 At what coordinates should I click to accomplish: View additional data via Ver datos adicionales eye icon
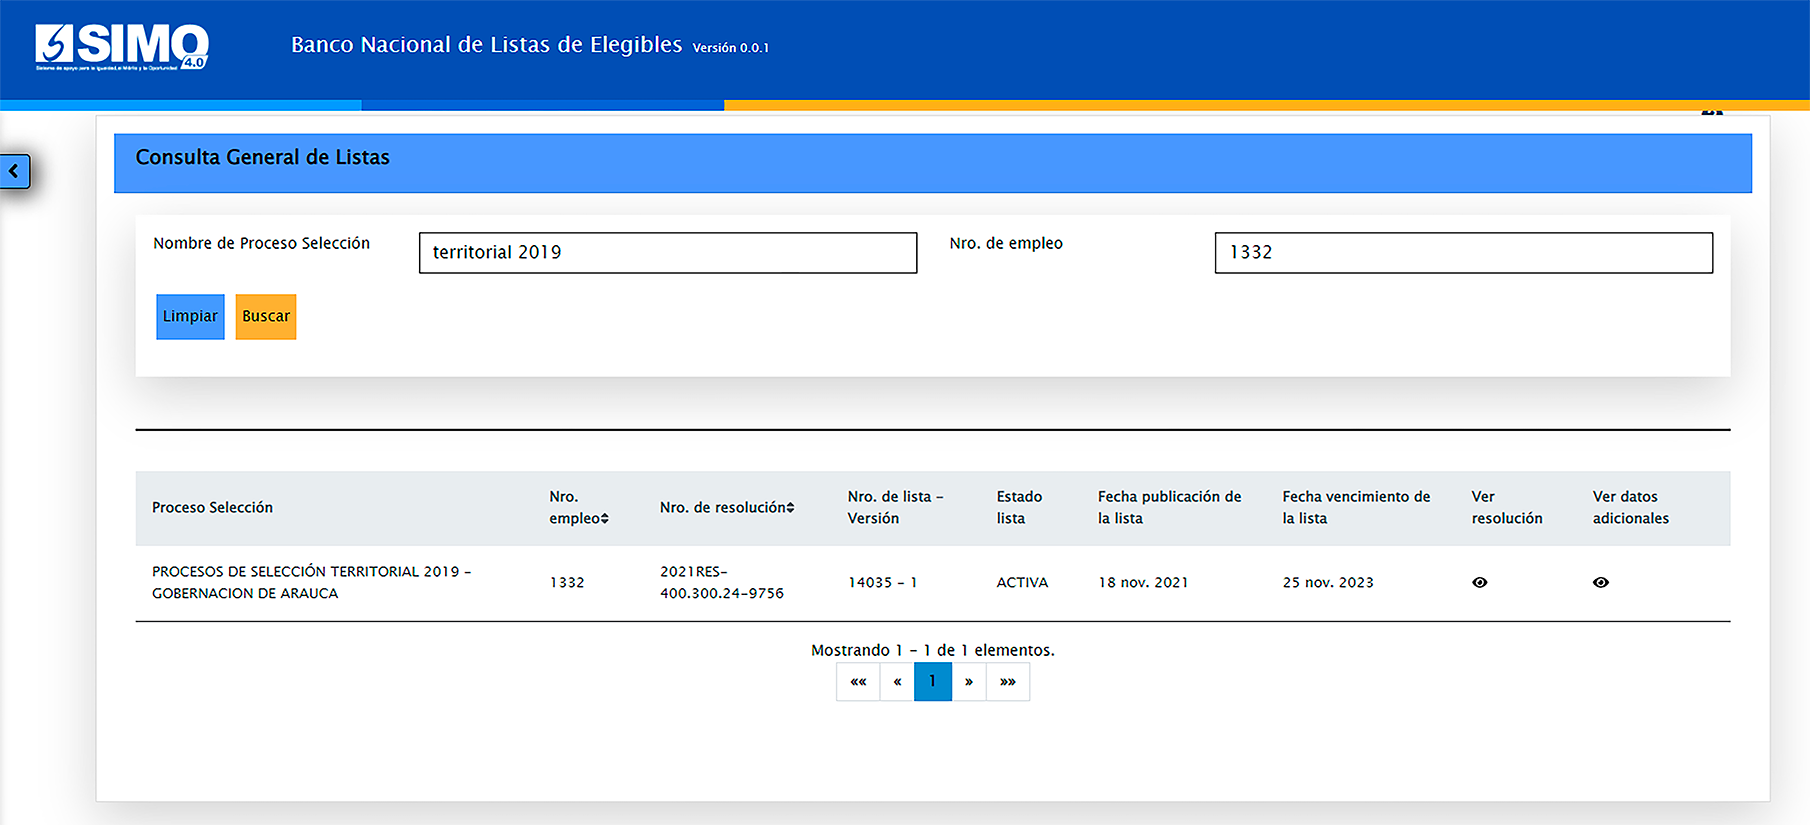pos(1601,582)
